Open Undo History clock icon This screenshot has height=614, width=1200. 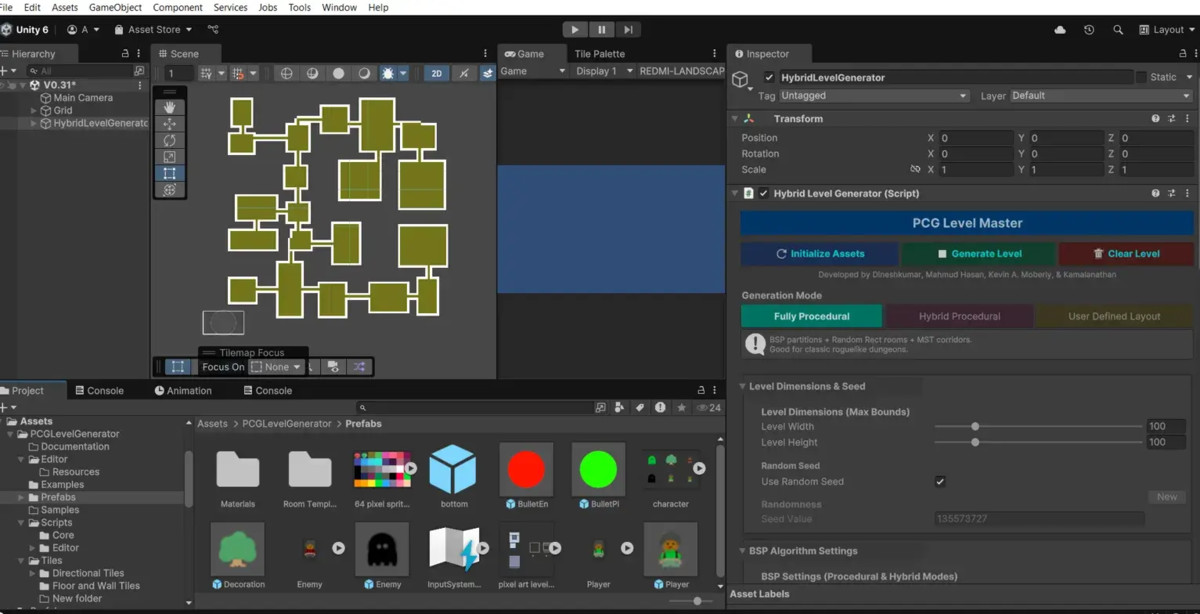click(x=1089, y=30)
